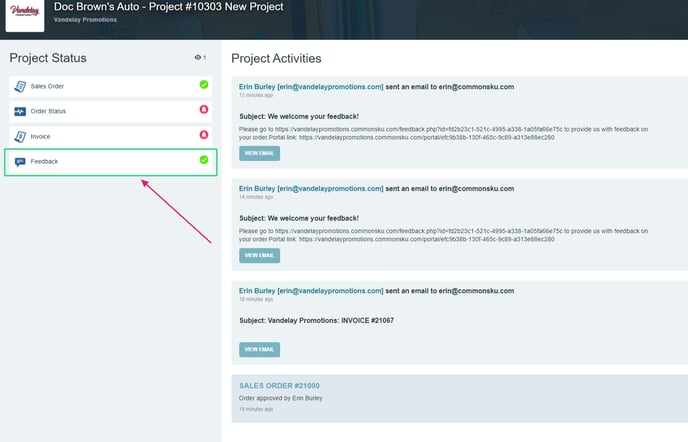Click the Invoice dollar icon

[20, 137]
